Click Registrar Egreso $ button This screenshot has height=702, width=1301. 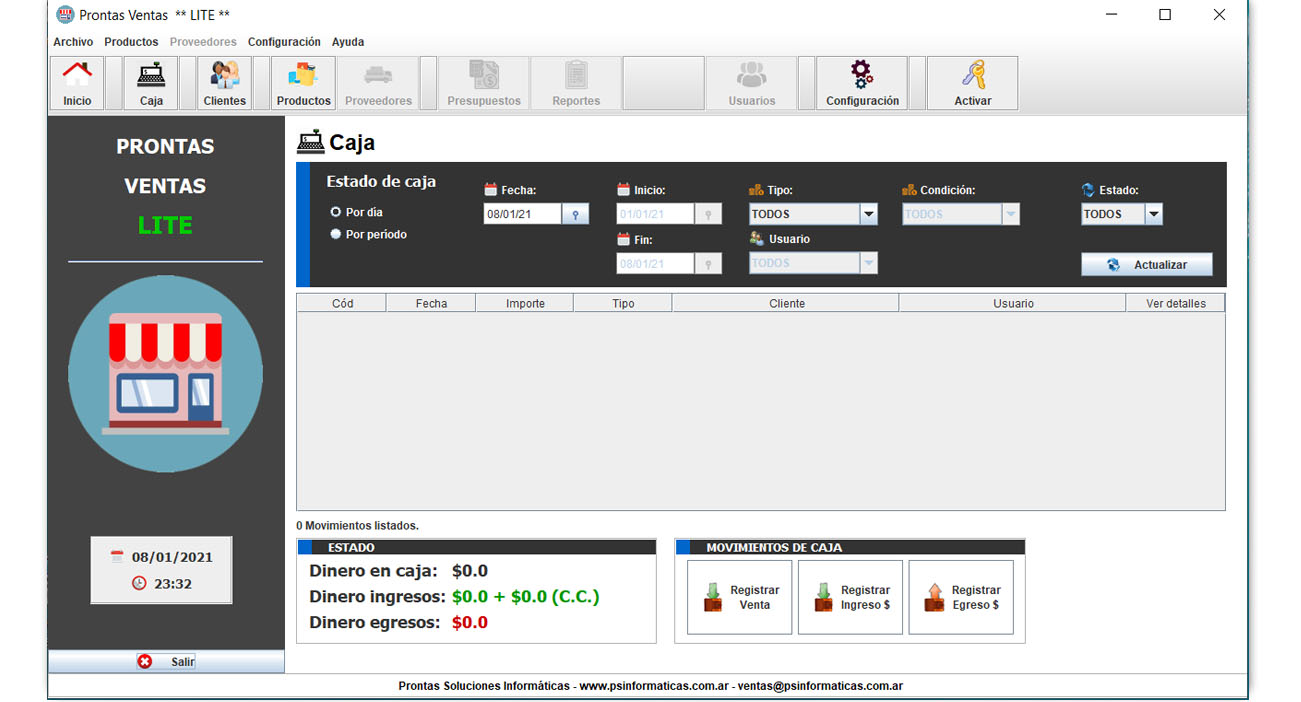tap(961, 598)
